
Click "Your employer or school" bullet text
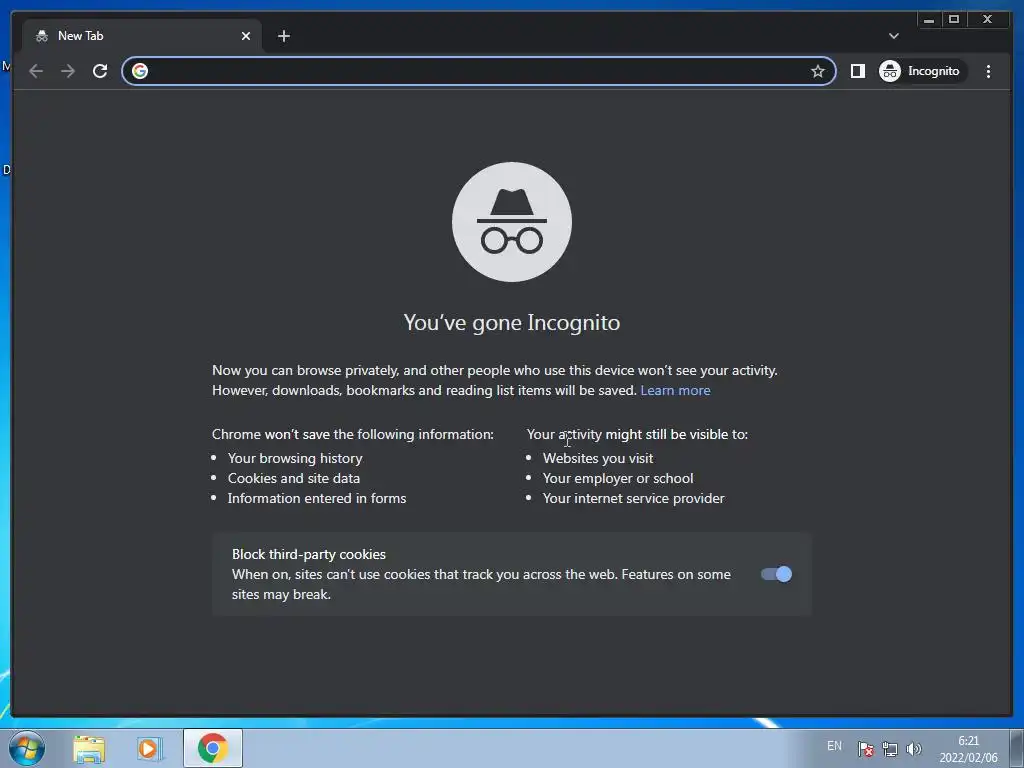tap(618, 479)
